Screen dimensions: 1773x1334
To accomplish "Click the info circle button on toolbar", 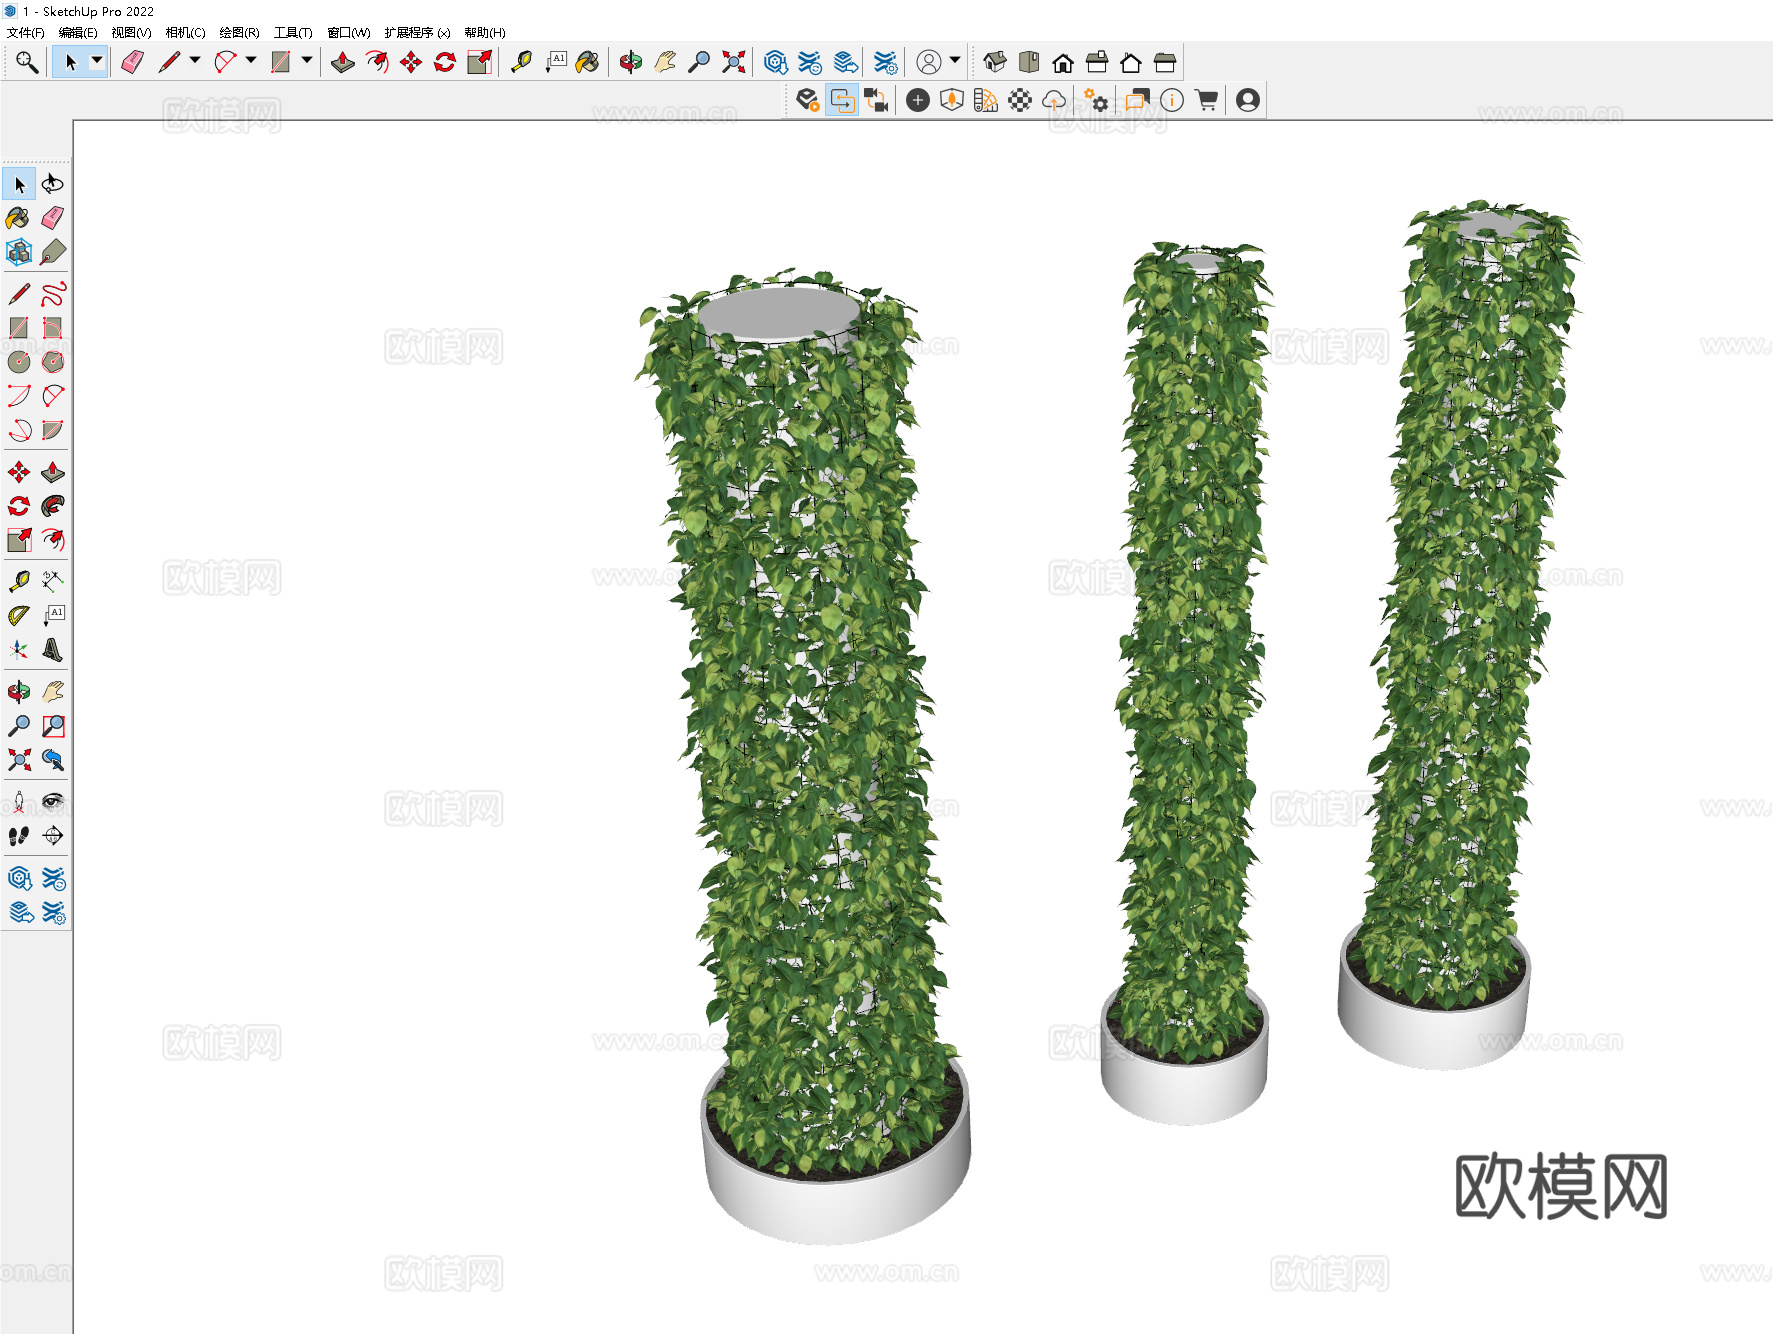I will click(1172, 100).
